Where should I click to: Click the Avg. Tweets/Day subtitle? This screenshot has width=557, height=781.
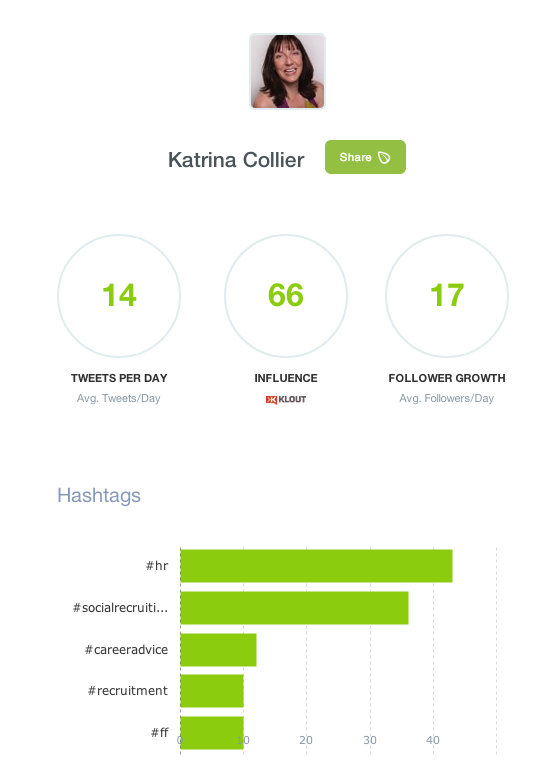119,398
